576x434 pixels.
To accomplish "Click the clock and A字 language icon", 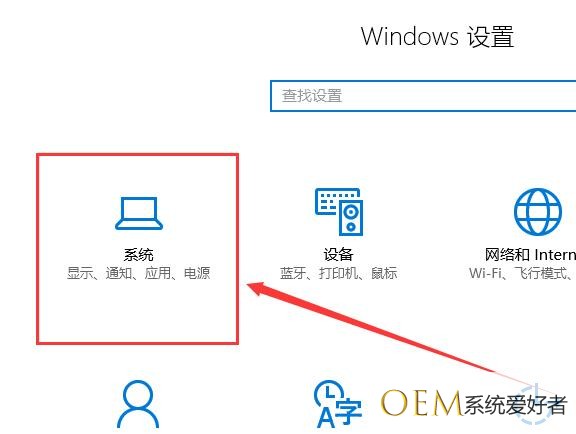I will tap(338, 404).
